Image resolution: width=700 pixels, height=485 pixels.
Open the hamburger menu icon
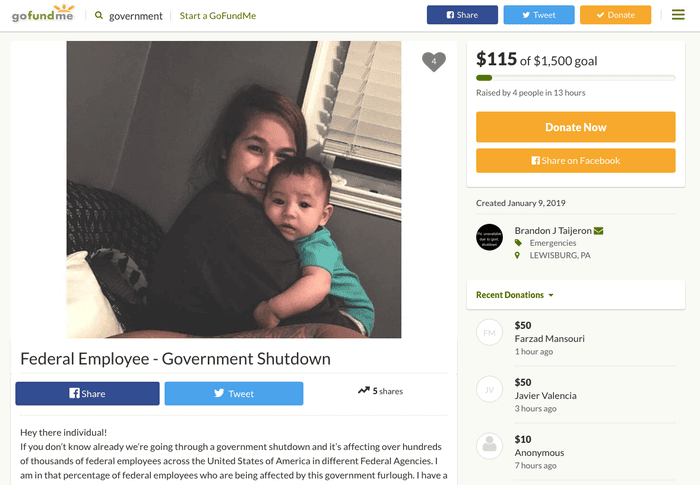coord(679,15)
